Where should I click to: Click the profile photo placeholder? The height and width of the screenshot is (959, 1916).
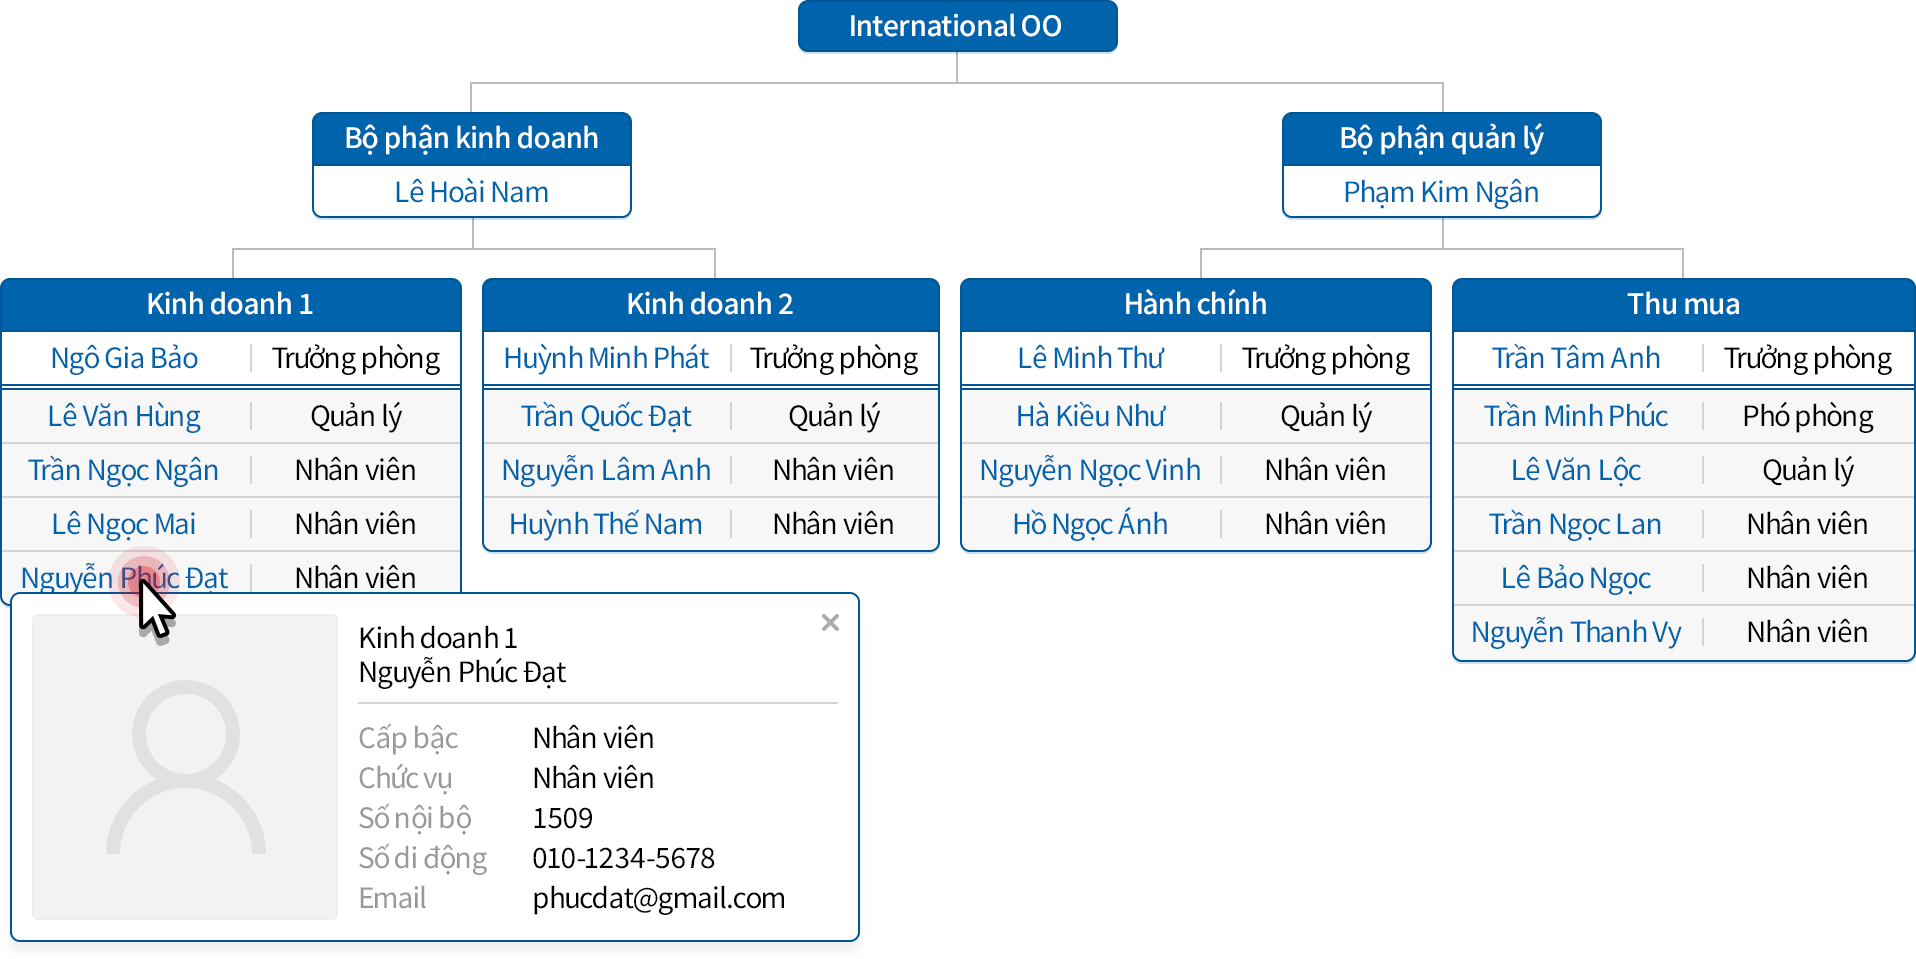click(x=185, y=766)
